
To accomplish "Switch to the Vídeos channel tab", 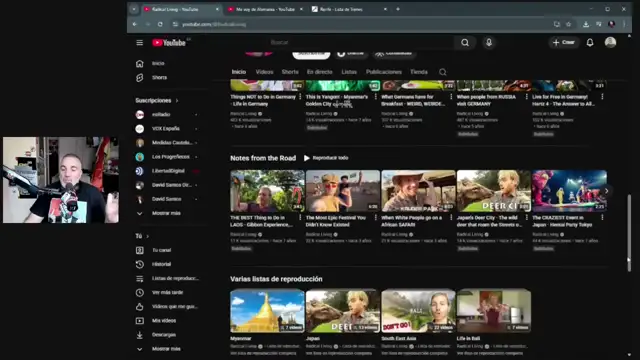I will click(x=264, y=72).
